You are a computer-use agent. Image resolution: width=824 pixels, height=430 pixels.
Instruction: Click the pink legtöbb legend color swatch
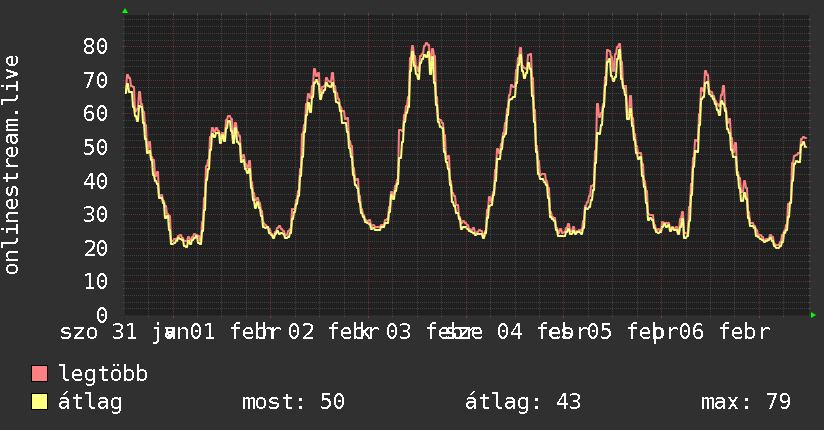[x=39, y=373]
